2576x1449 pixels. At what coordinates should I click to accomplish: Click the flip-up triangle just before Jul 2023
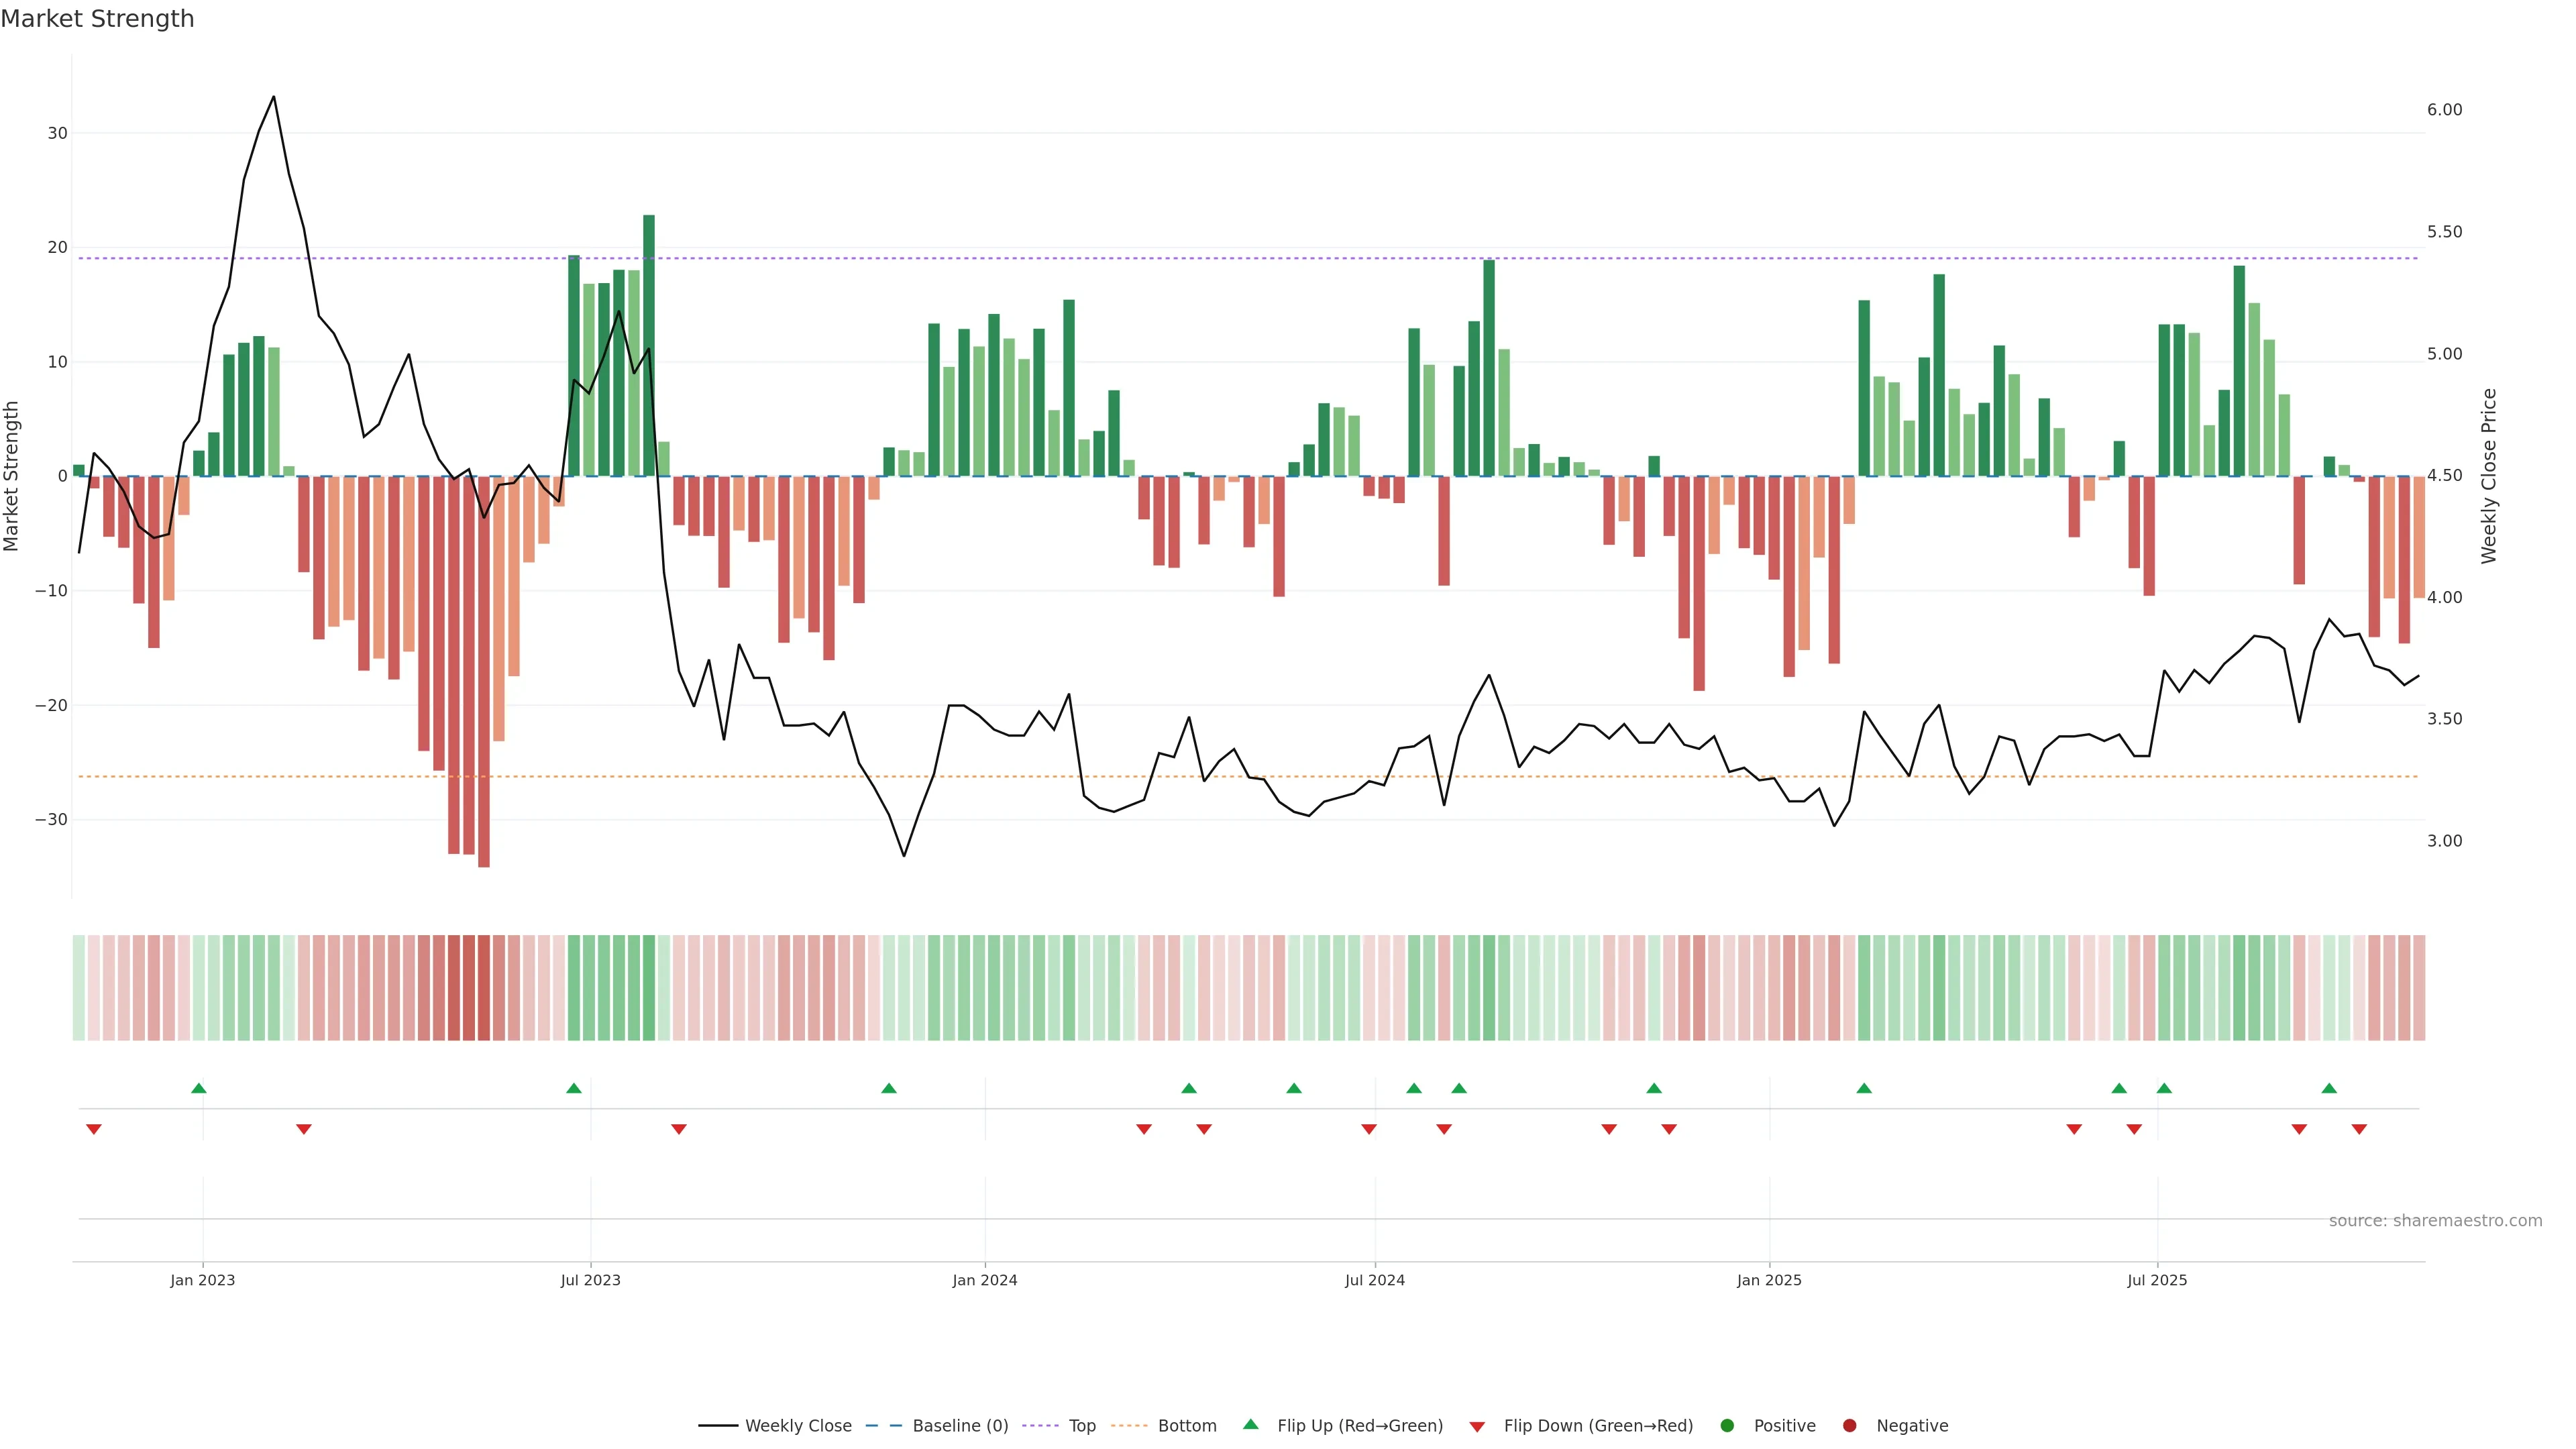click(574, 1088)
